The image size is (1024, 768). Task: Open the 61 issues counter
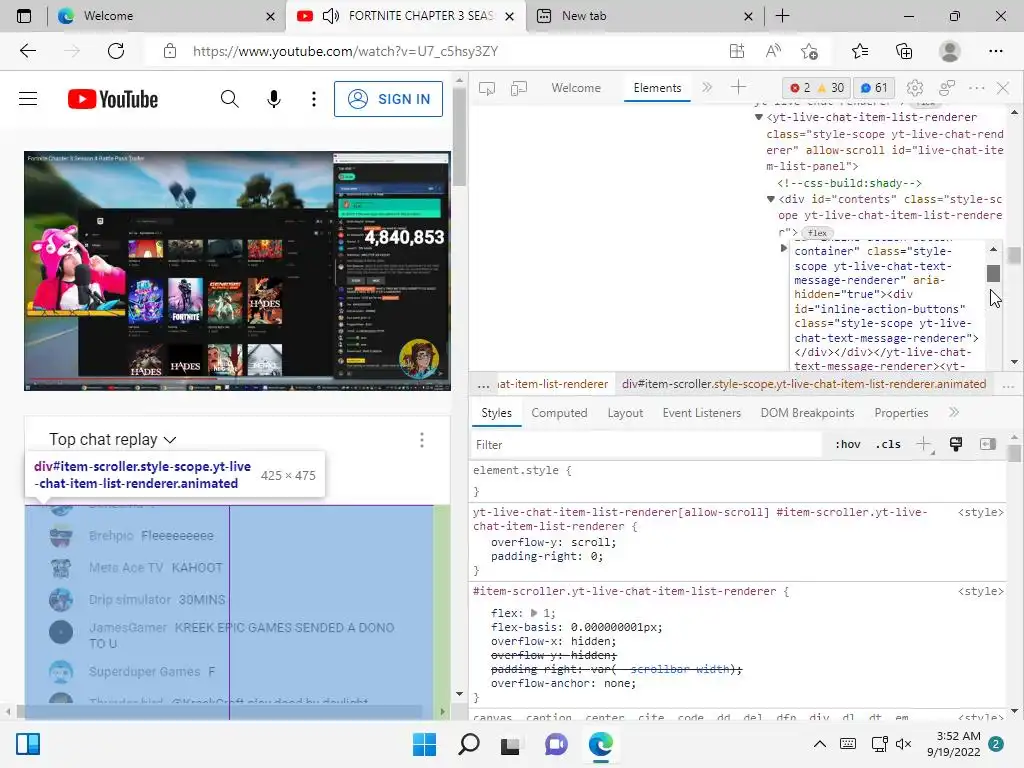(x=874, y=88)
